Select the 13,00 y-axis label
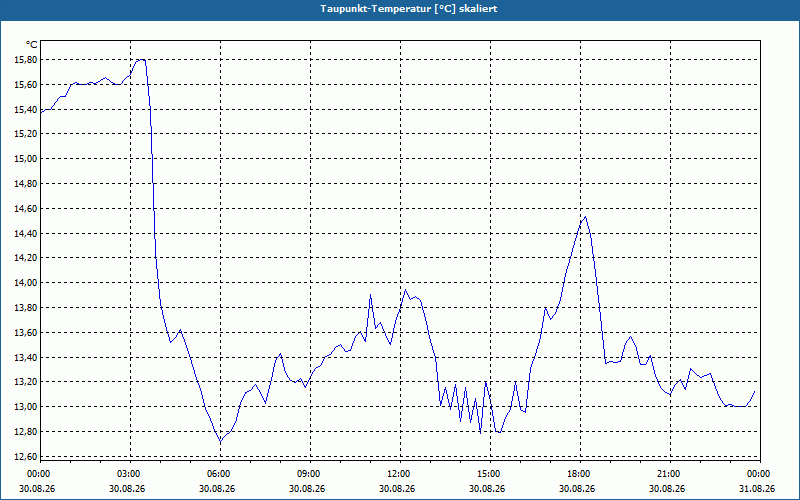The image size is (800, 500). 26,407
